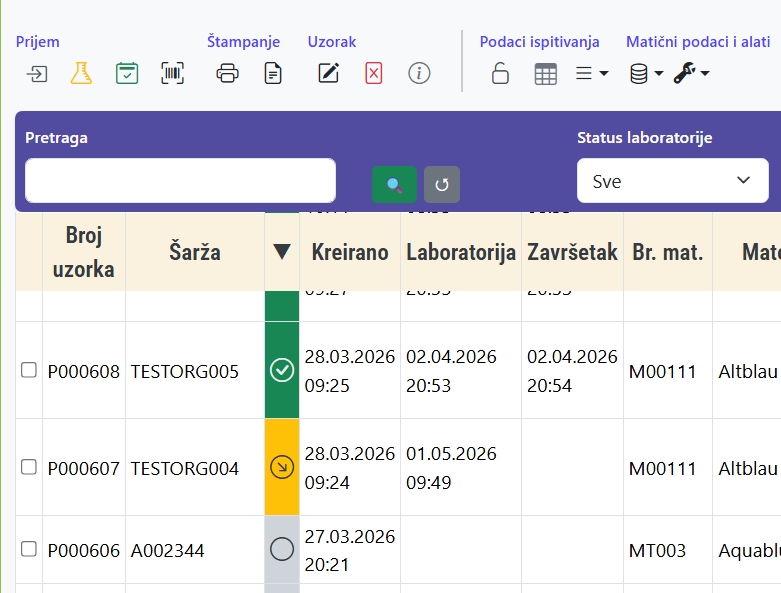Expand the list lines dropdown menu

[592, 73]
